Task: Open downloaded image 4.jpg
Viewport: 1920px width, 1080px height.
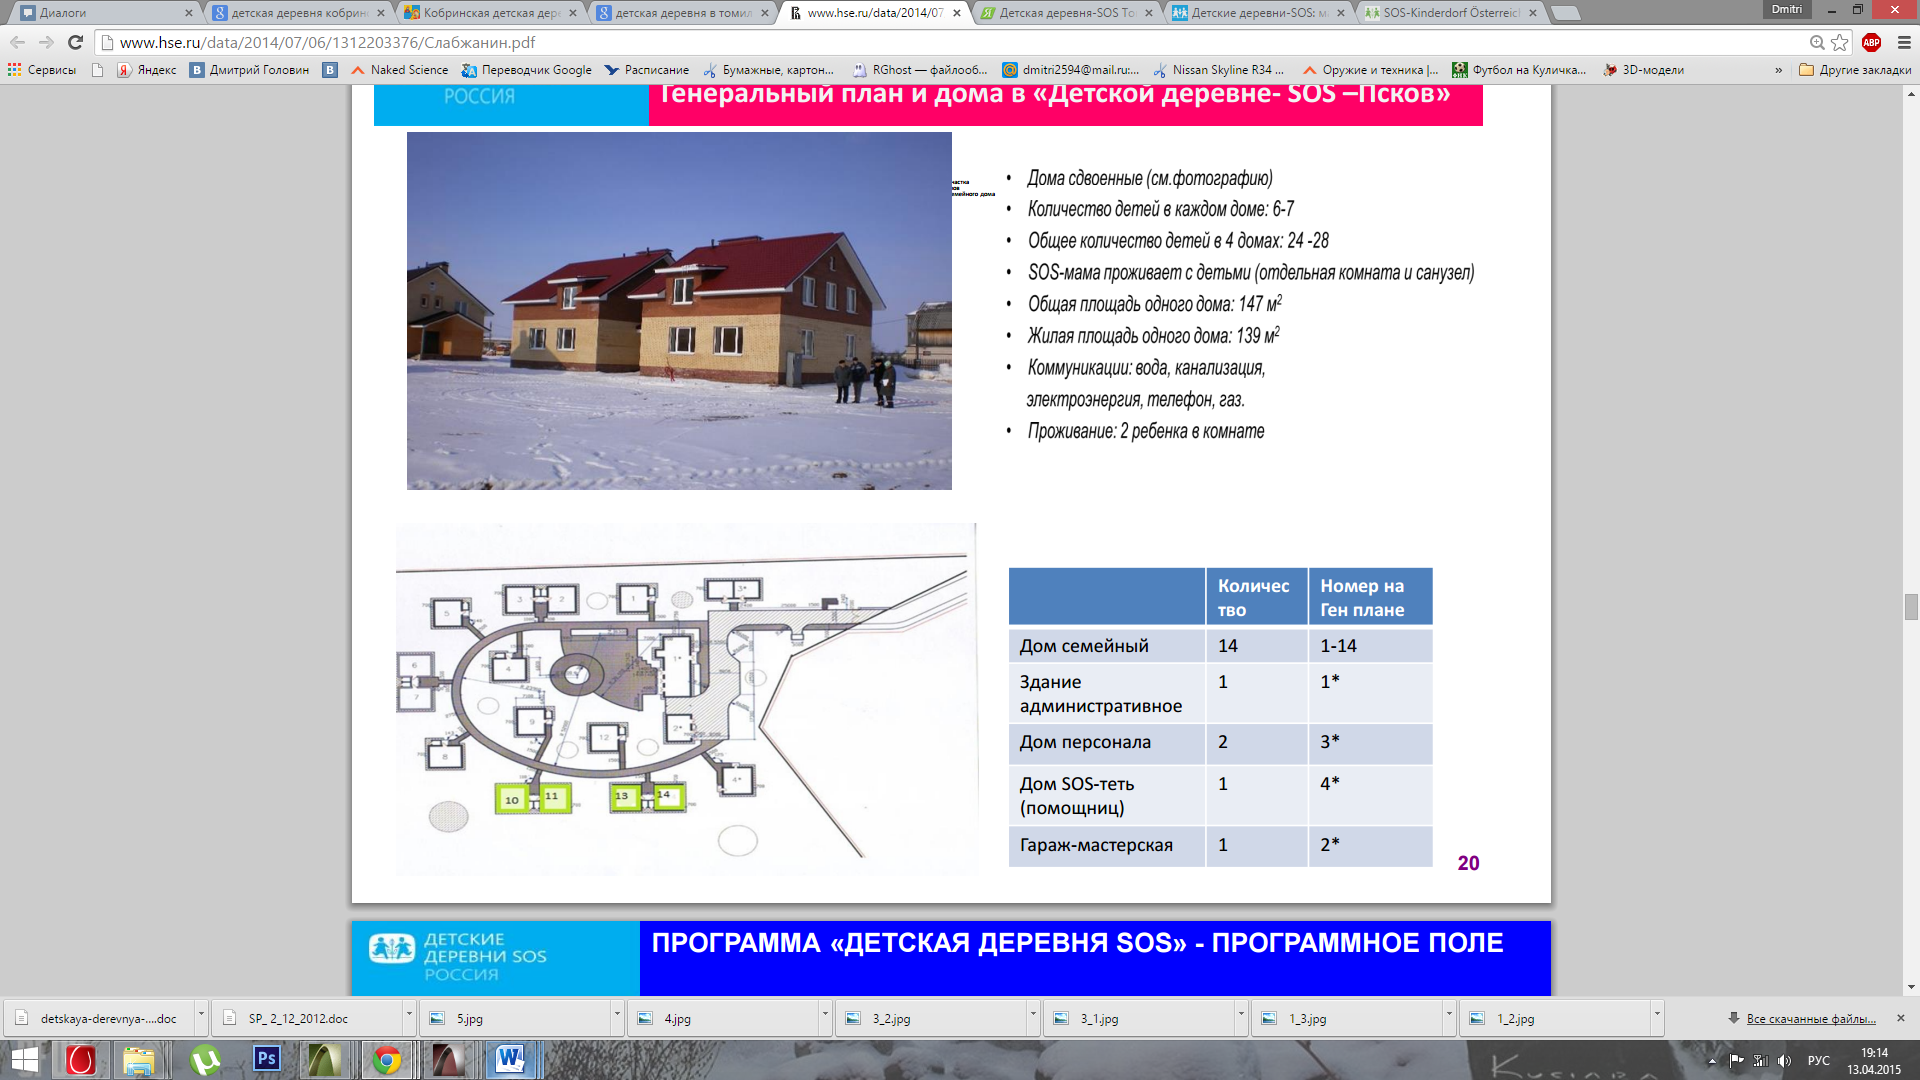Action: [x=722, y=1018]
